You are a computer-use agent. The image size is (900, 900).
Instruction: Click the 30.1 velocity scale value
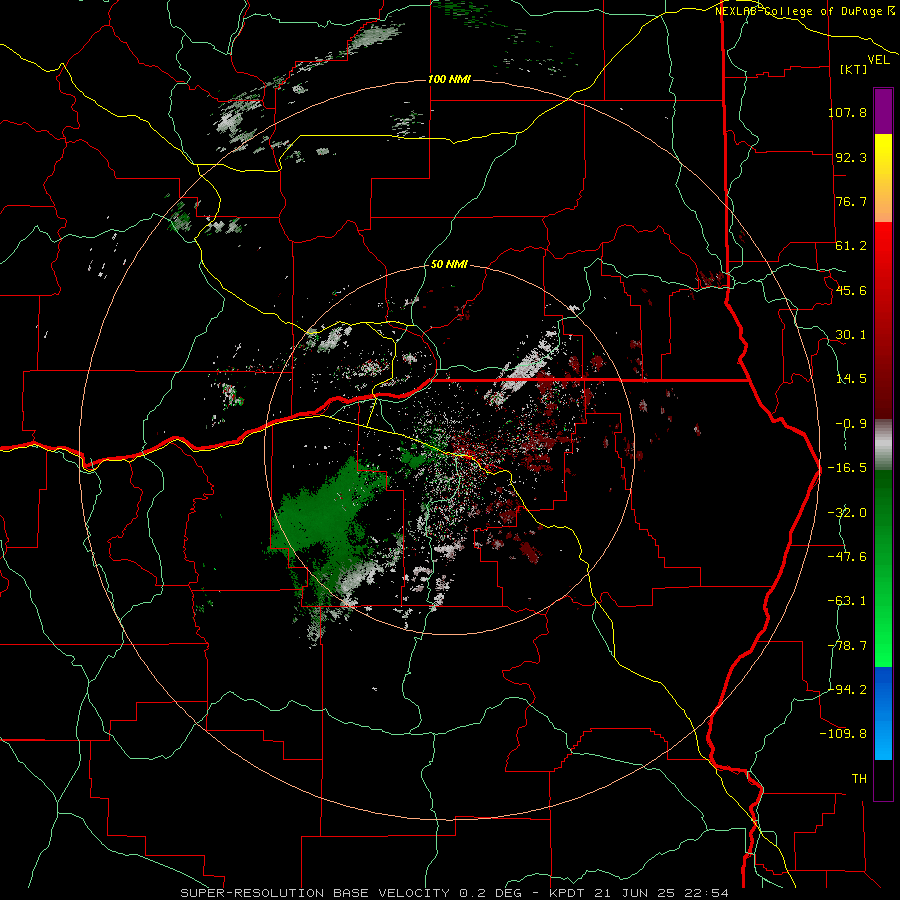coord(851,335)
